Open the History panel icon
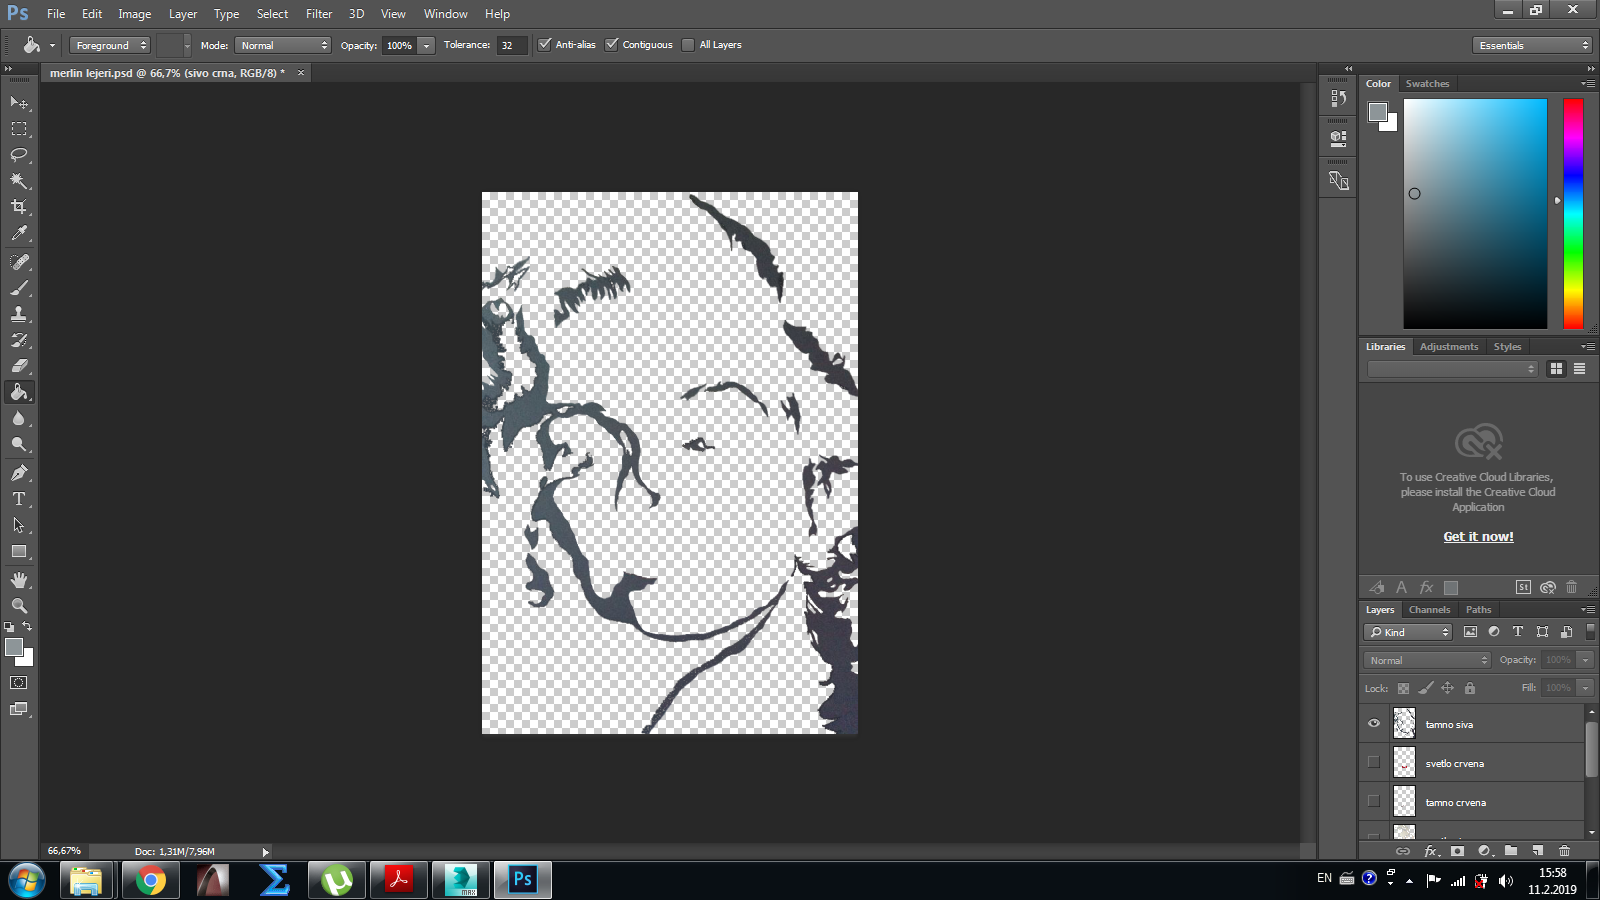This screenshot has width=1600, height=900. pos(1338,98)
